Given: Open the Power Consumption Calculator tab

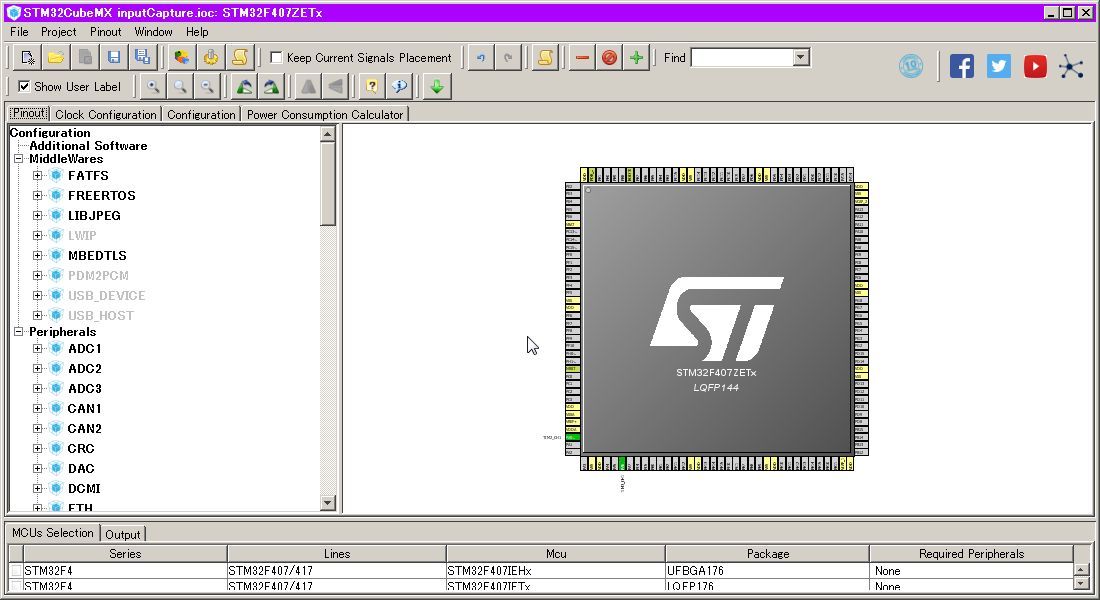Looking at the screenshot, I should pyautogui.click(x=325, y=114).
